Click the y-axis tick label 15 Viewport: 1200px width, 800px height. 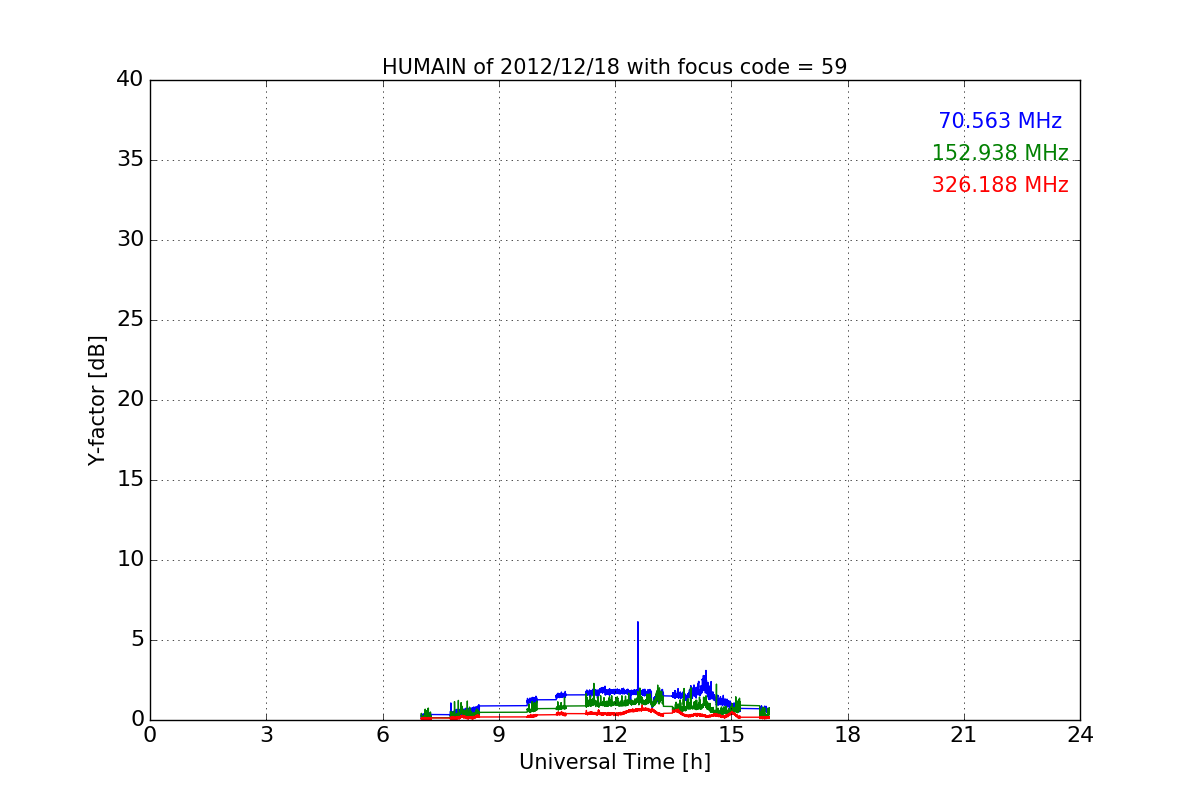tap(130, 480)
